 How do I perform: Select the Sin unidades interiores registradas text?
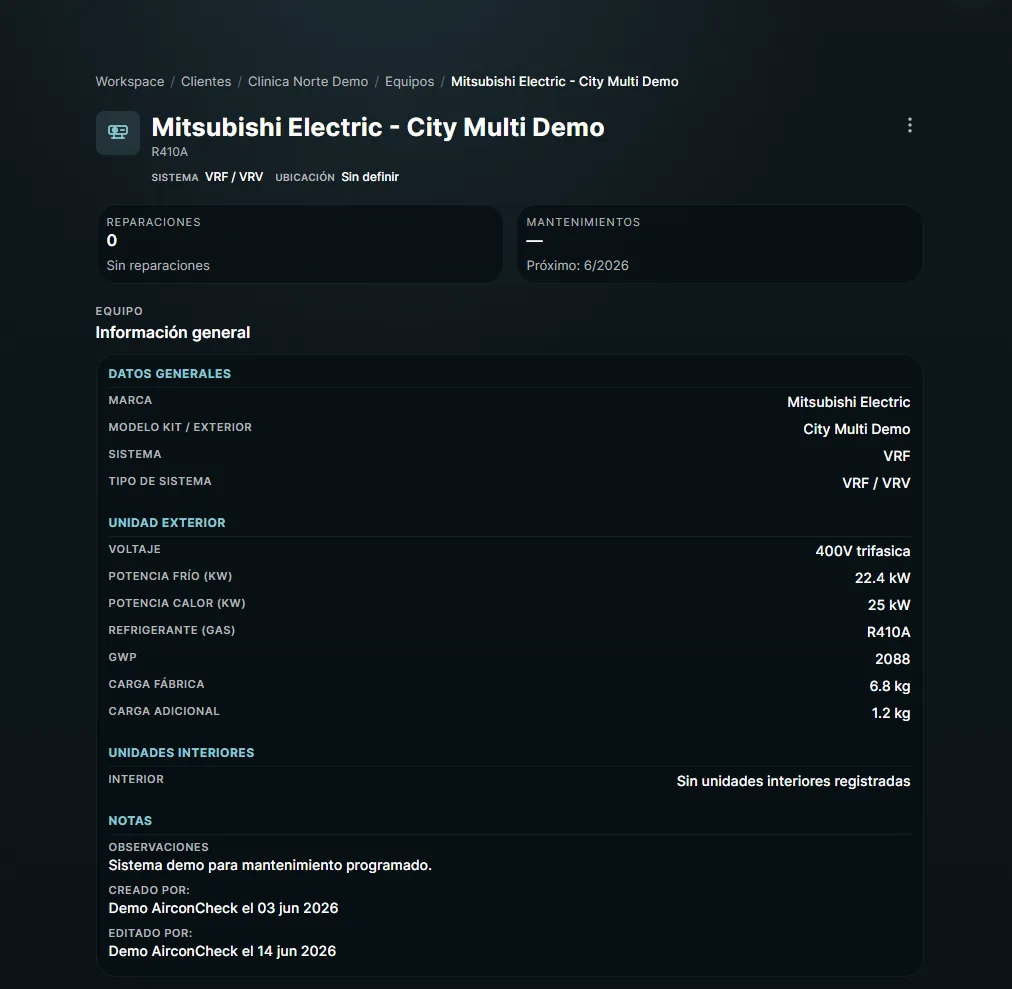(793, 781)
